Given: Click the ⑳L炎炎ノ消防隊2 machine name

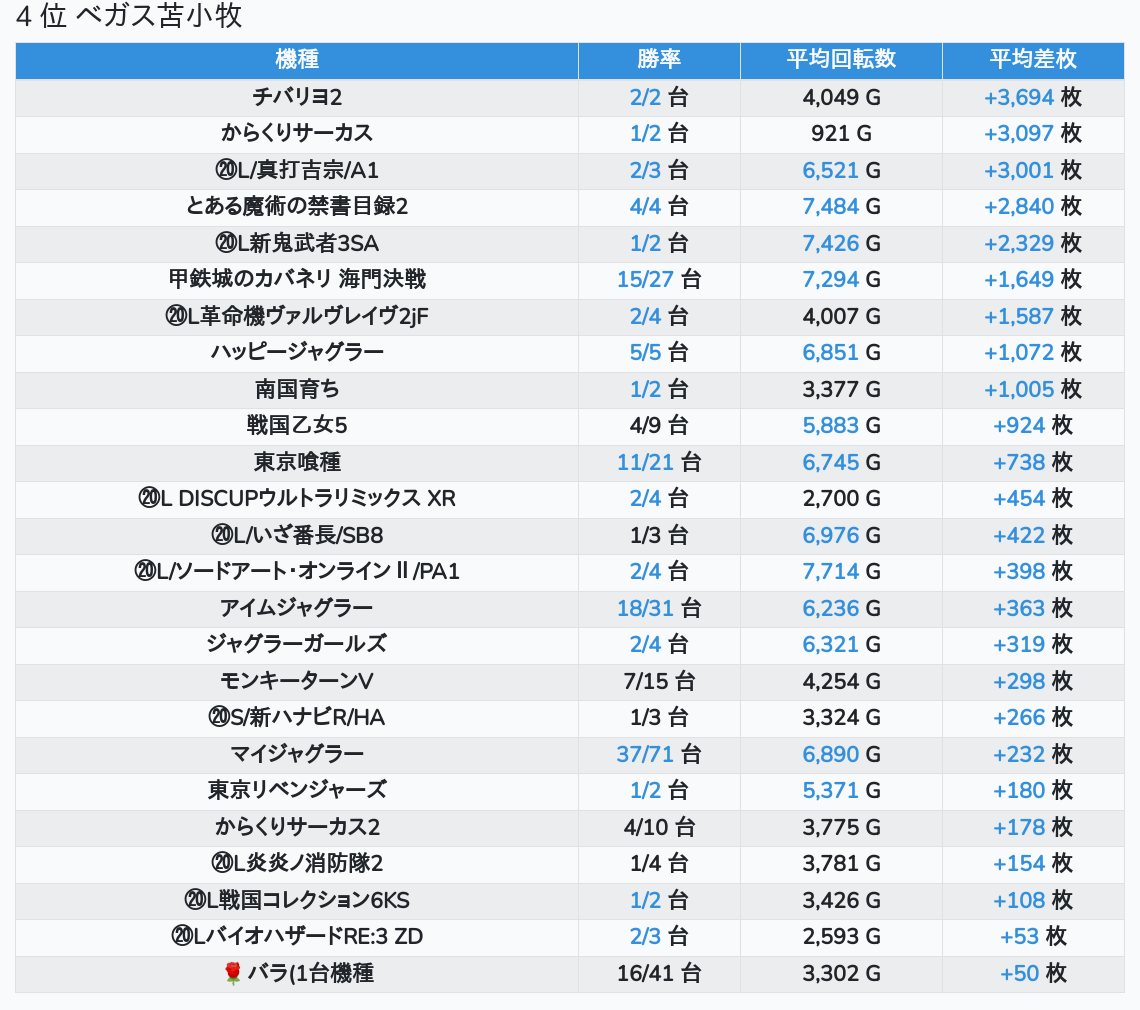Looking at the screenshot, I should pos(297,864).
